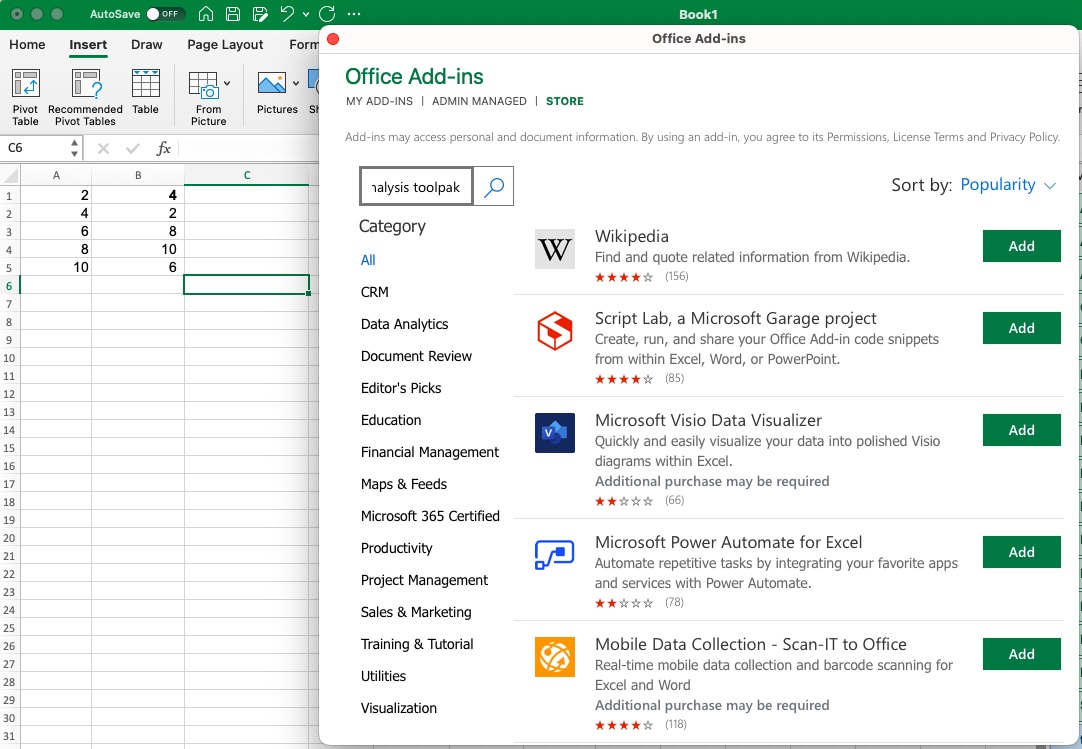1082x749 pixels.
Task: Click the add-in search text field
Action: point(416,186)
